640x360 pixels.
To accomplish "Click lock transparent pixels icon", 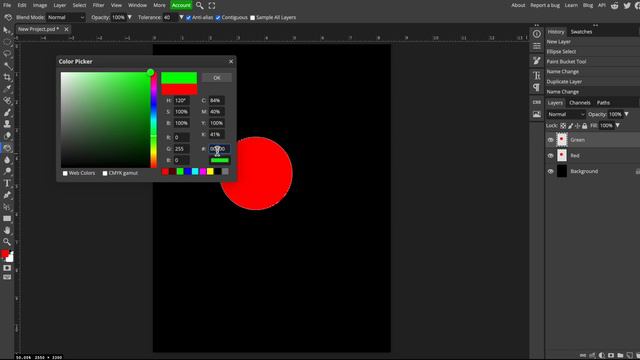I will [563, 126].
